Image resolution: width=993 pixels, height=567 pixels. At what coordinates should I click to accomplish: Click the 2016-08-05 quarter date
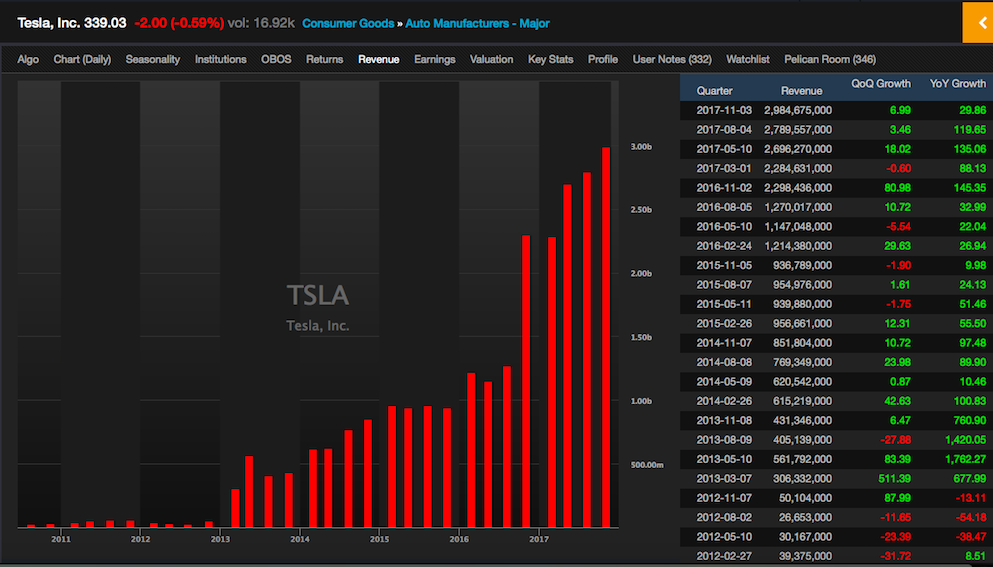[724, 207]
